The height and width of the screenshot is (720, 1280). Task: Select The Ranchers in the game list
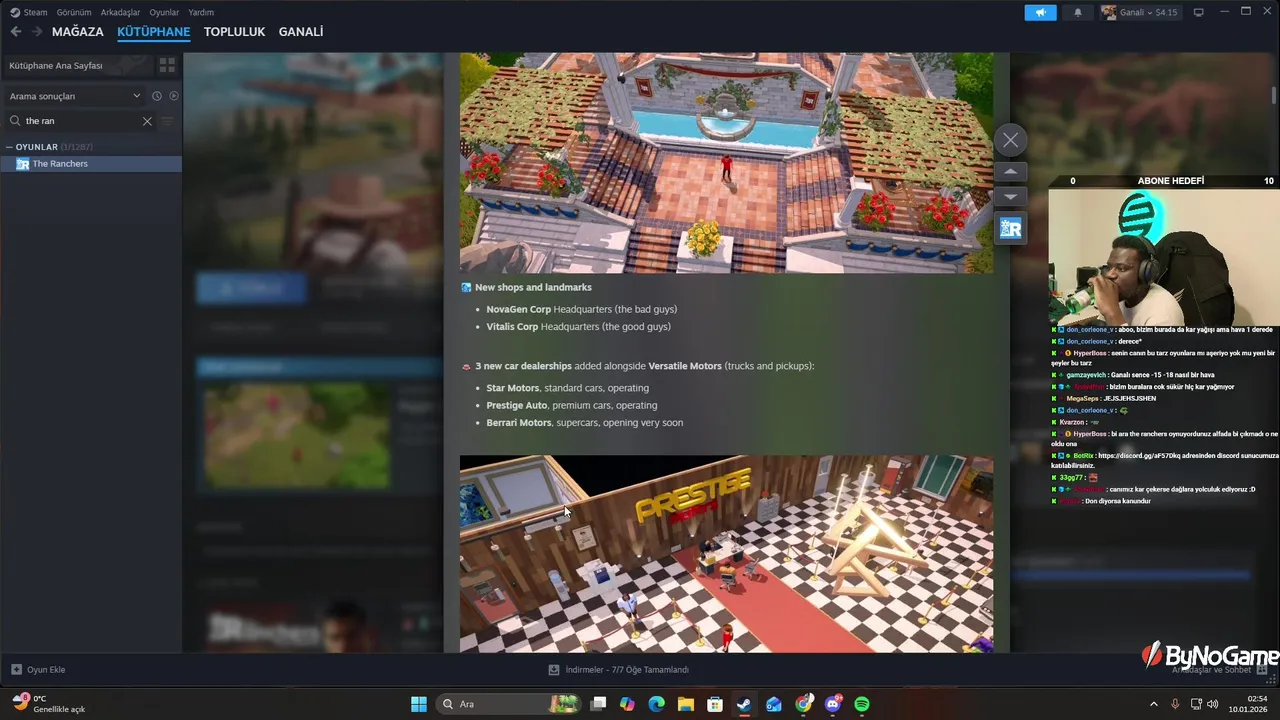(x=91, y=164)
